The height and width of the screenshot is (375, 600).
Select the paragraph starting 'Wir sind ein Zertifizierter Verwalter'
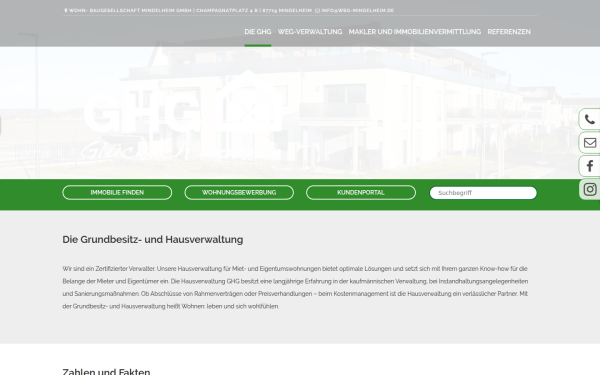pos(295,287)
